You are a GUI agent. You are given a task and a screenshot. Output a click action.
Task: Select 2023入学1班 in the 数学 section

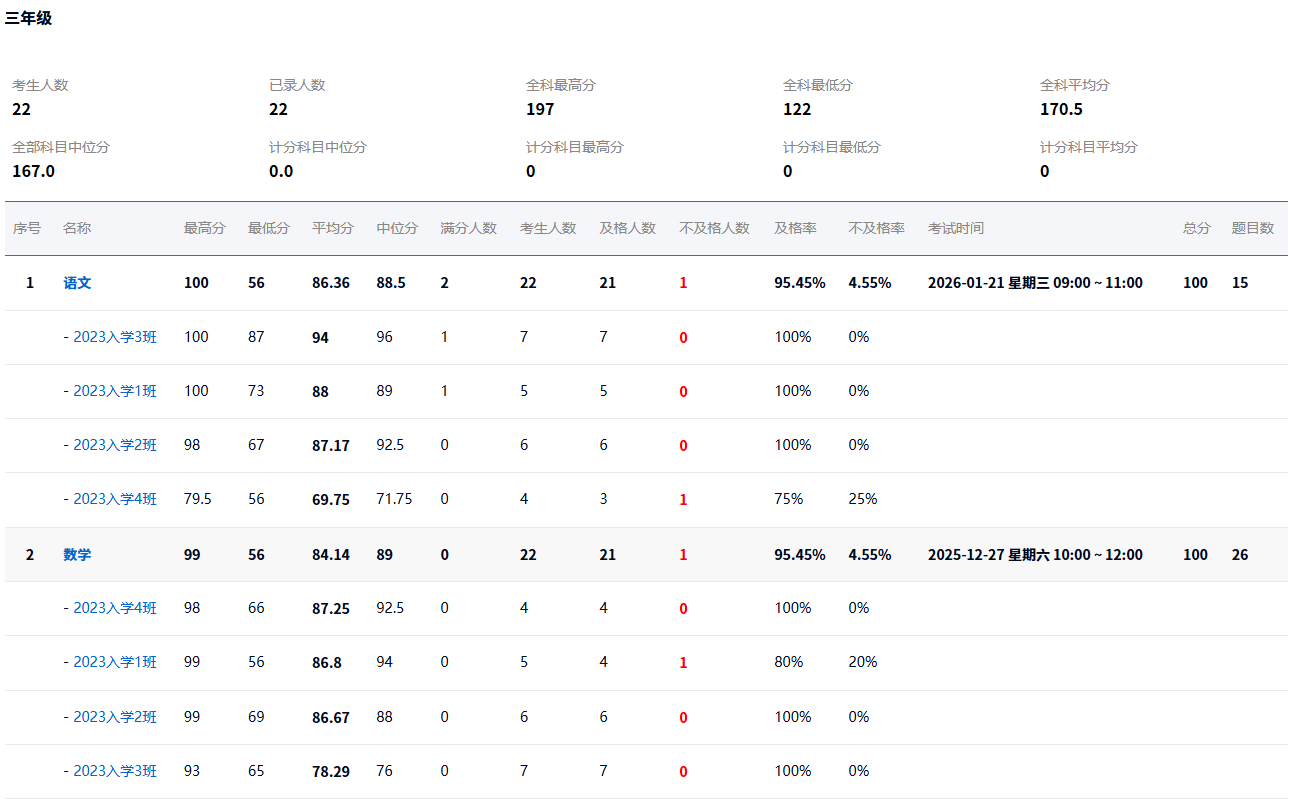pos(114,662)
